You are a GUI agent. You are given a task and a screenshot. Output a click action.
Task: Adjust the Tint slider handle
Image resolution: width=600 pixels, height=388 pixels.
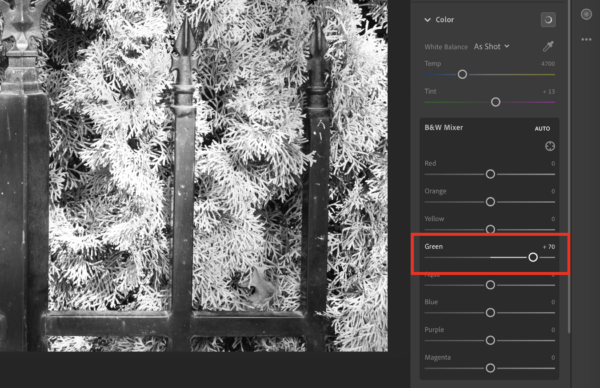(x=496, y=102)
